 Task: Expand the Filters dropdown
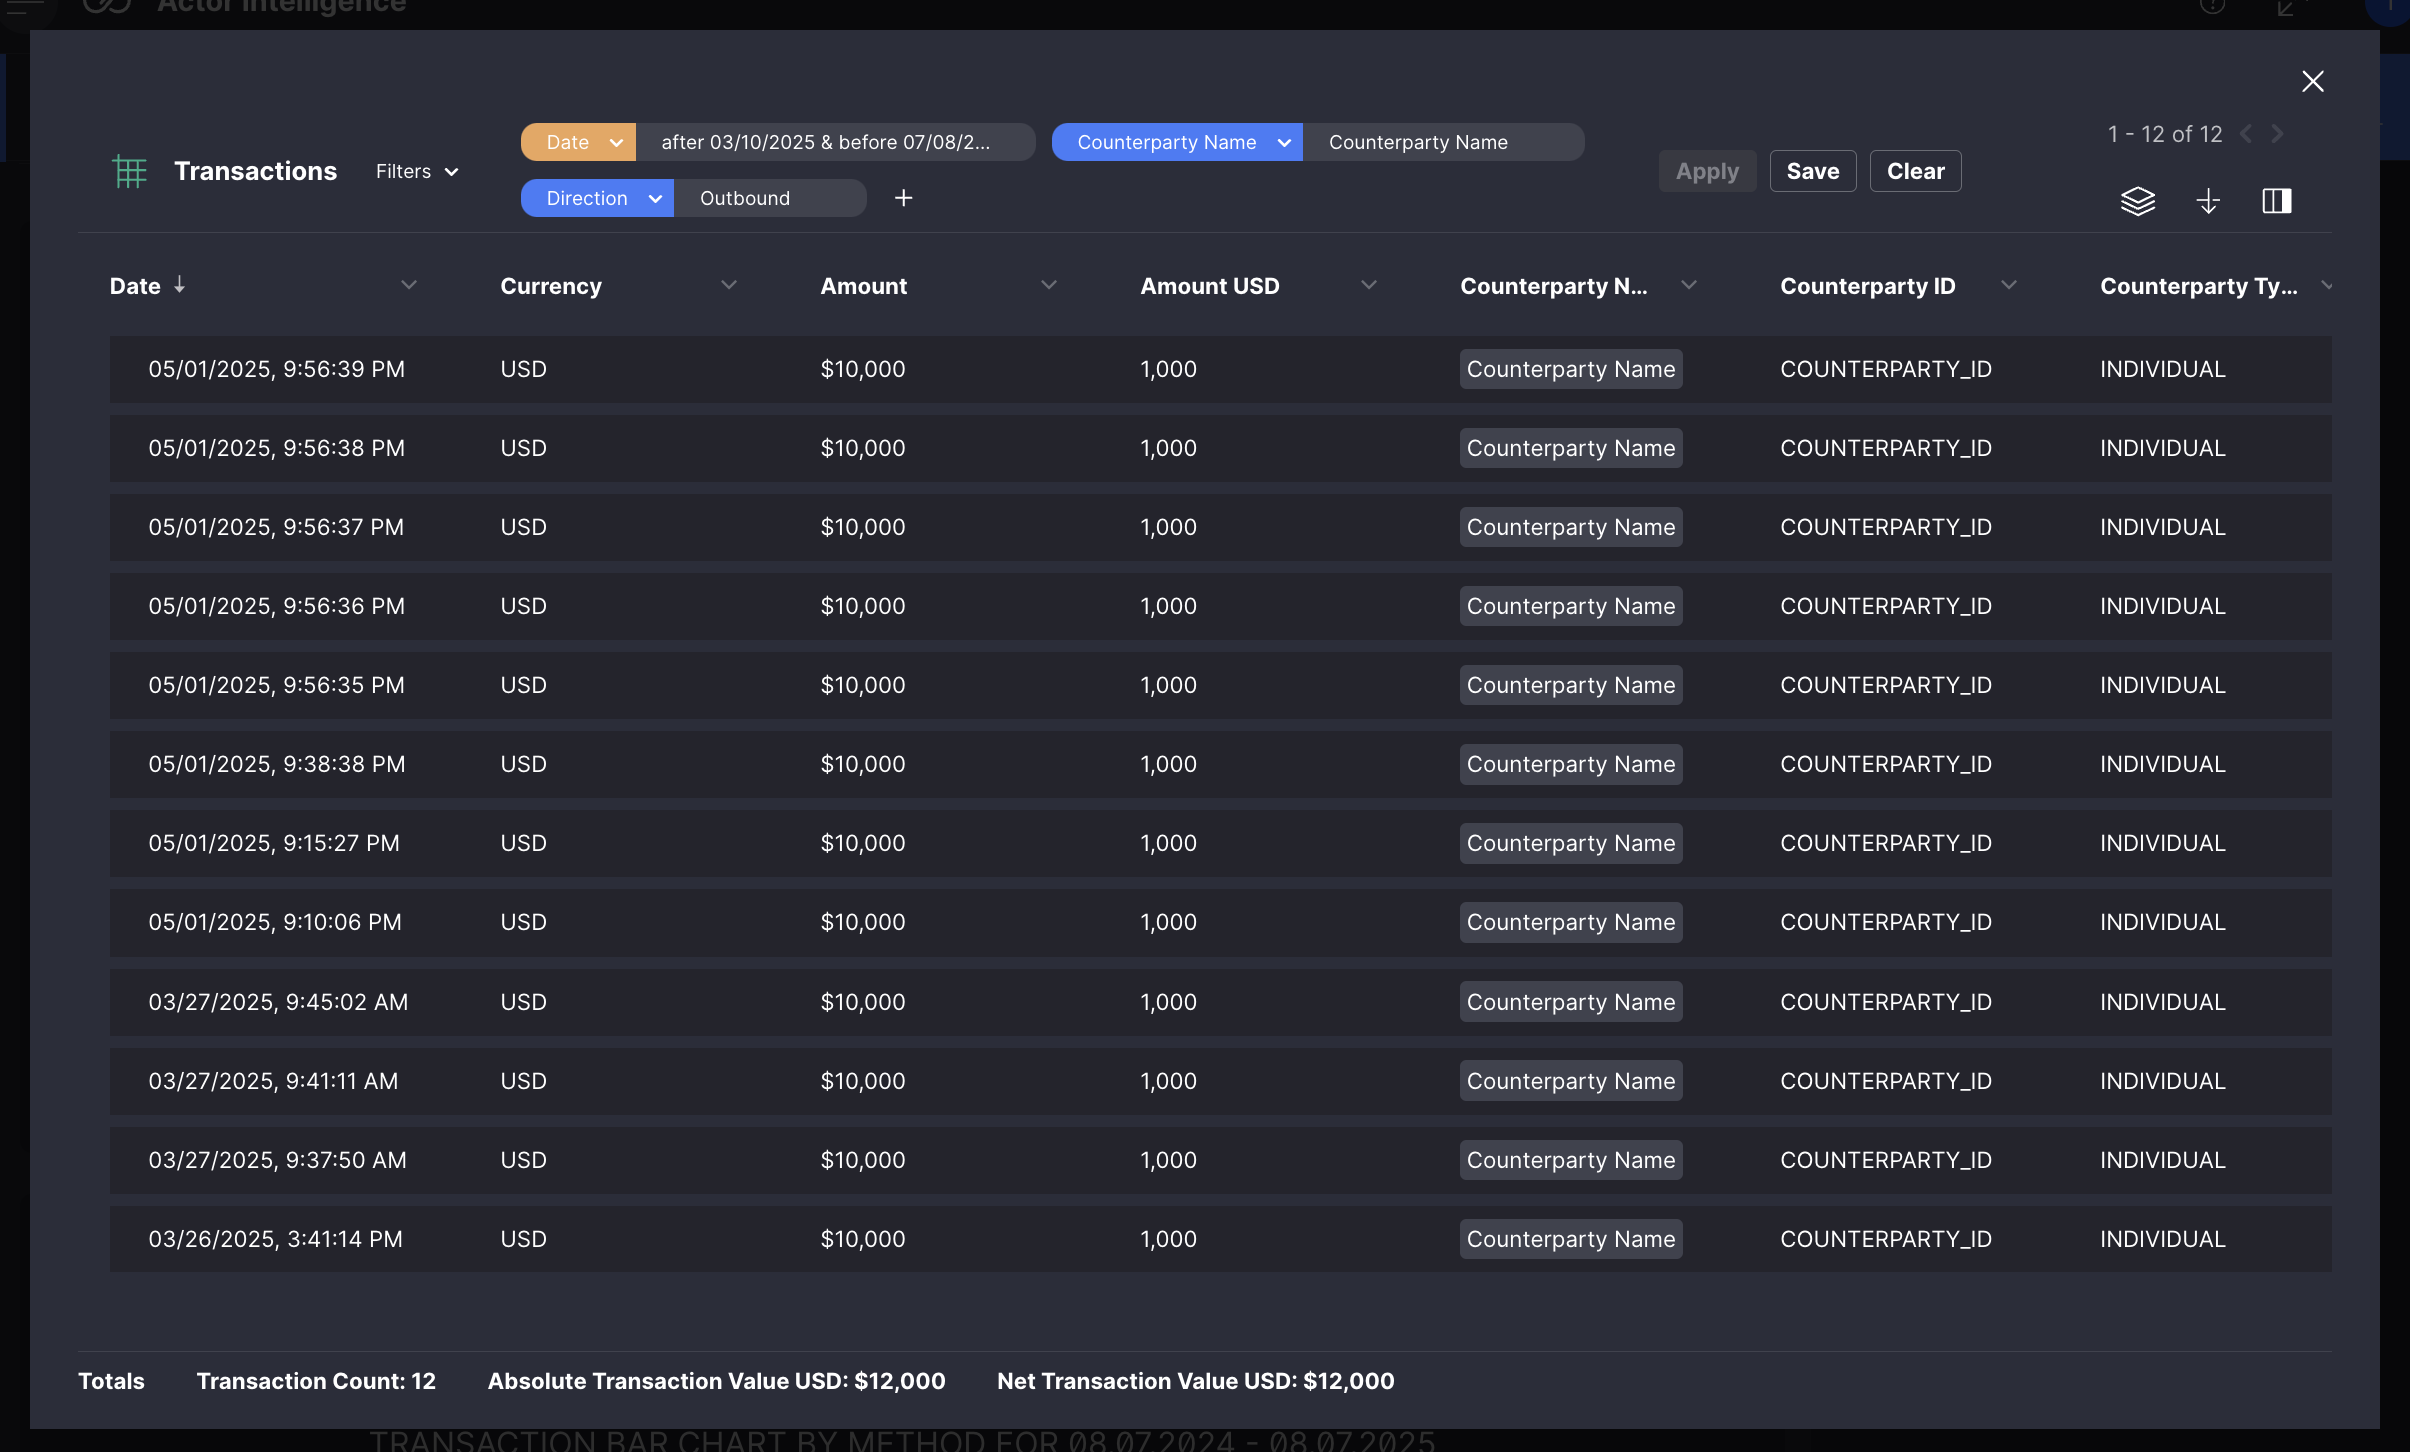[x=417, y=171]
